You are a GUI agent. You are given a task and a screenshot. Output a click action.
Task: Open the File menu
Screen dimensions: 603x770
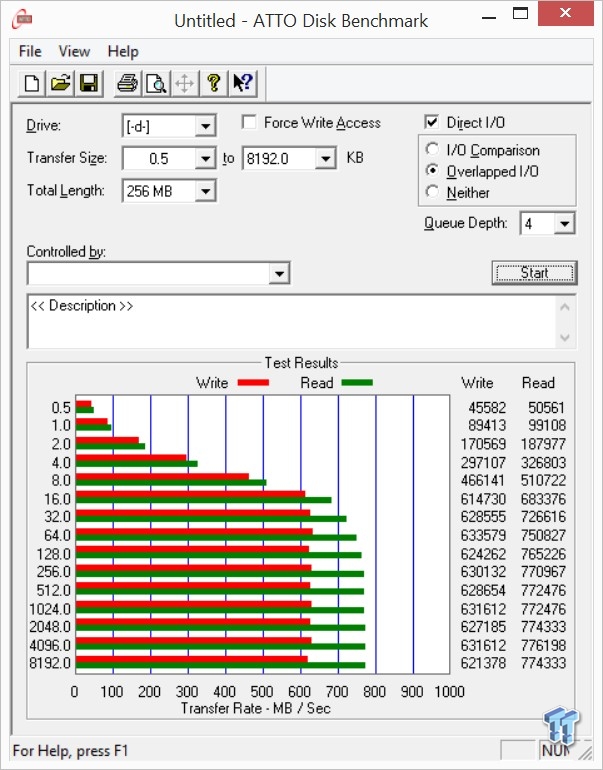coord(30,51)
